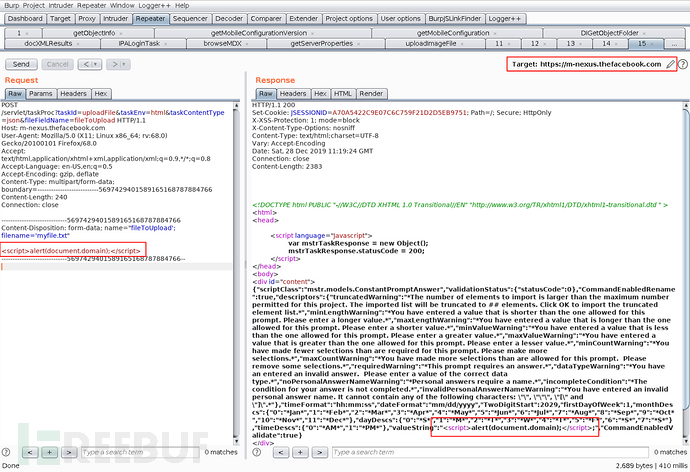Screen dimensions: 690x472
Task: Open the Logger++ menu
Action: (x=154, y=6)
